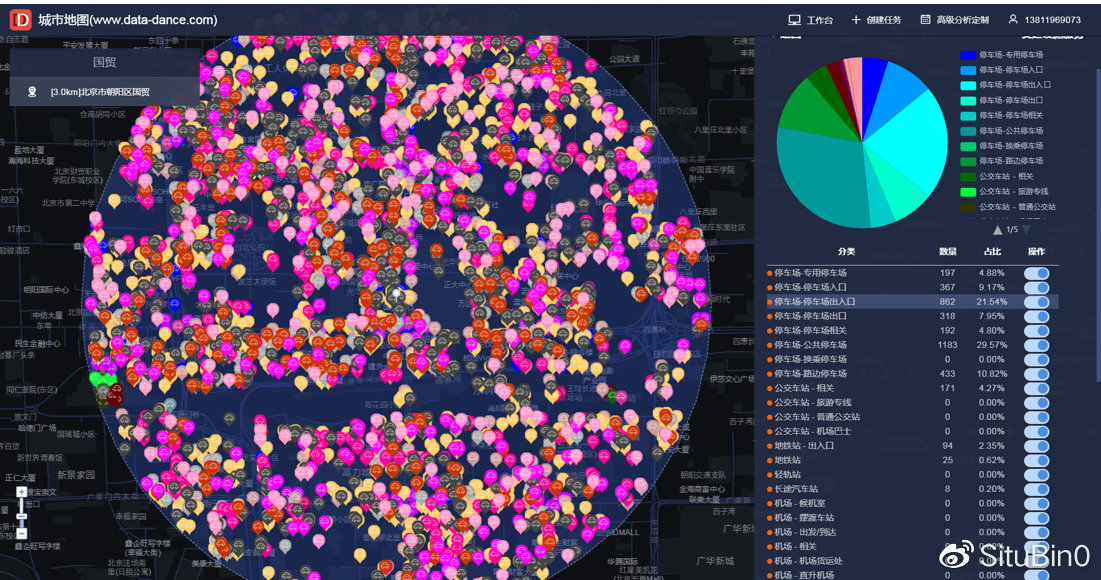Click the large teal pie chart slice
Image resolution: width=1101 pixels, height=580 pixels.
click(x=822, y=176)
